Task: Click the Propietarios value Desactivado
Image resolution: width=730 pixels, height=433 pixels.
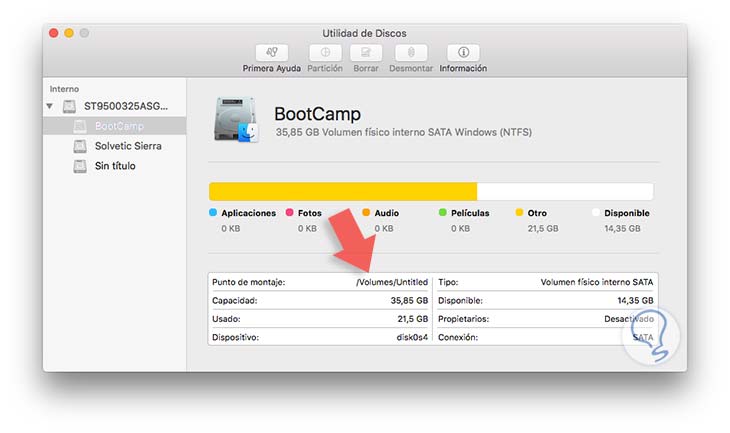Action: (x=629, y=319)
